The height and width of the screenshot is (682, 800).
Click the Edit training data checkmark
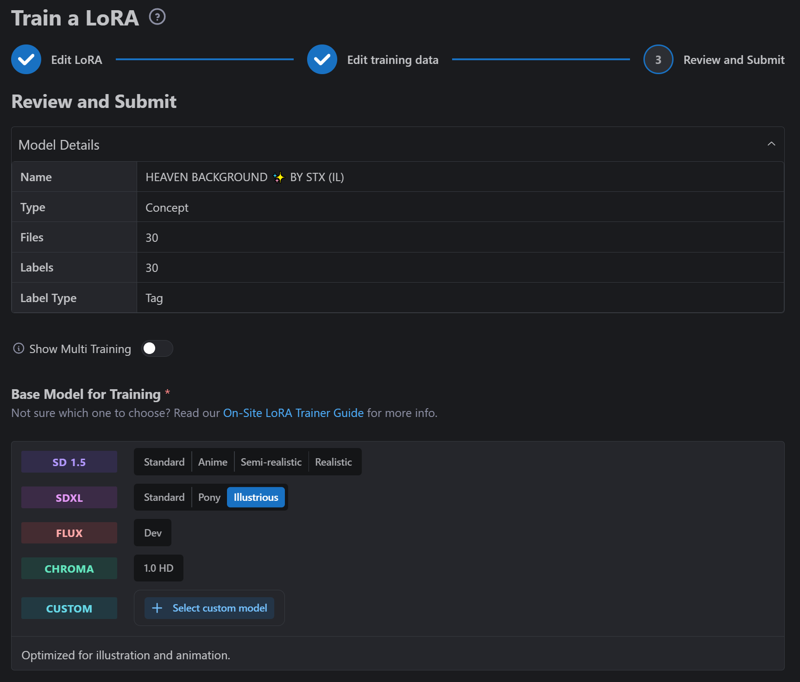322,59
